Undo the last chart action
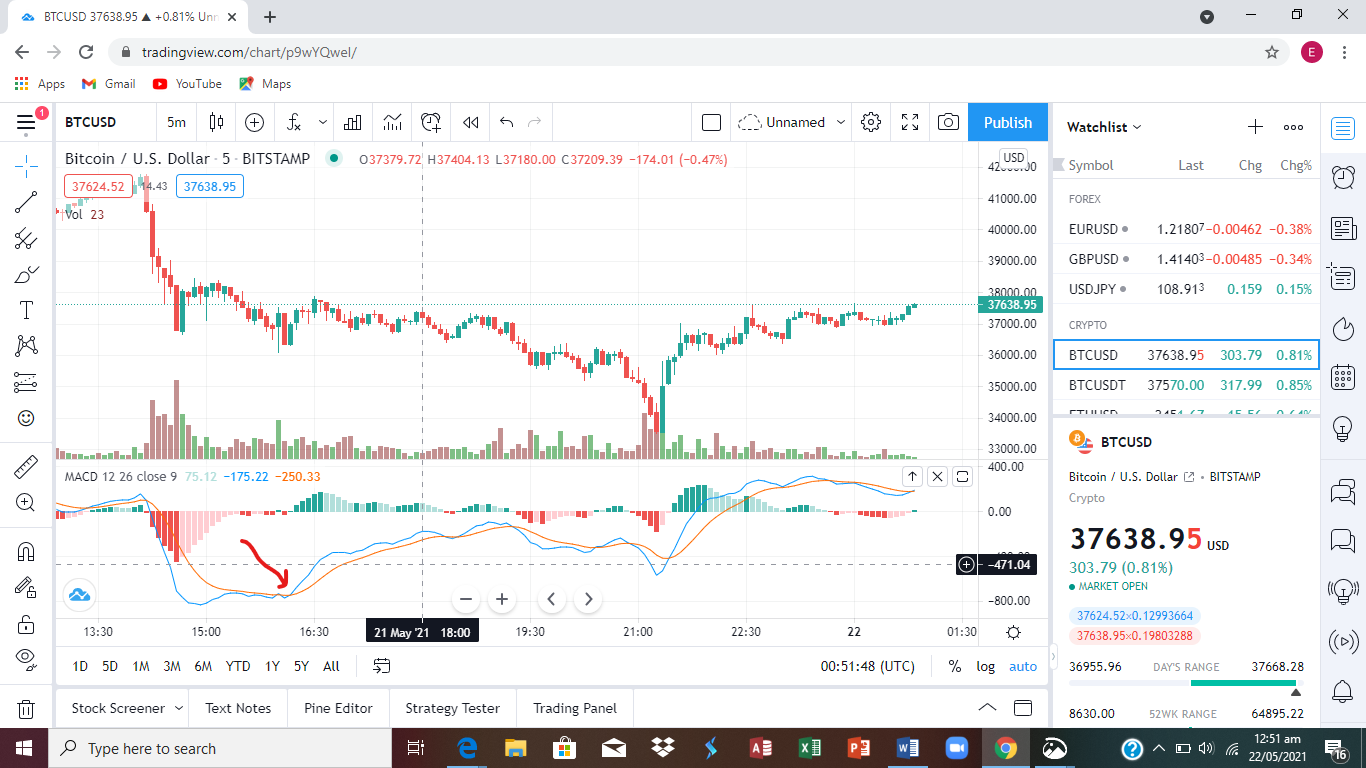 click(x=506, y=122)
